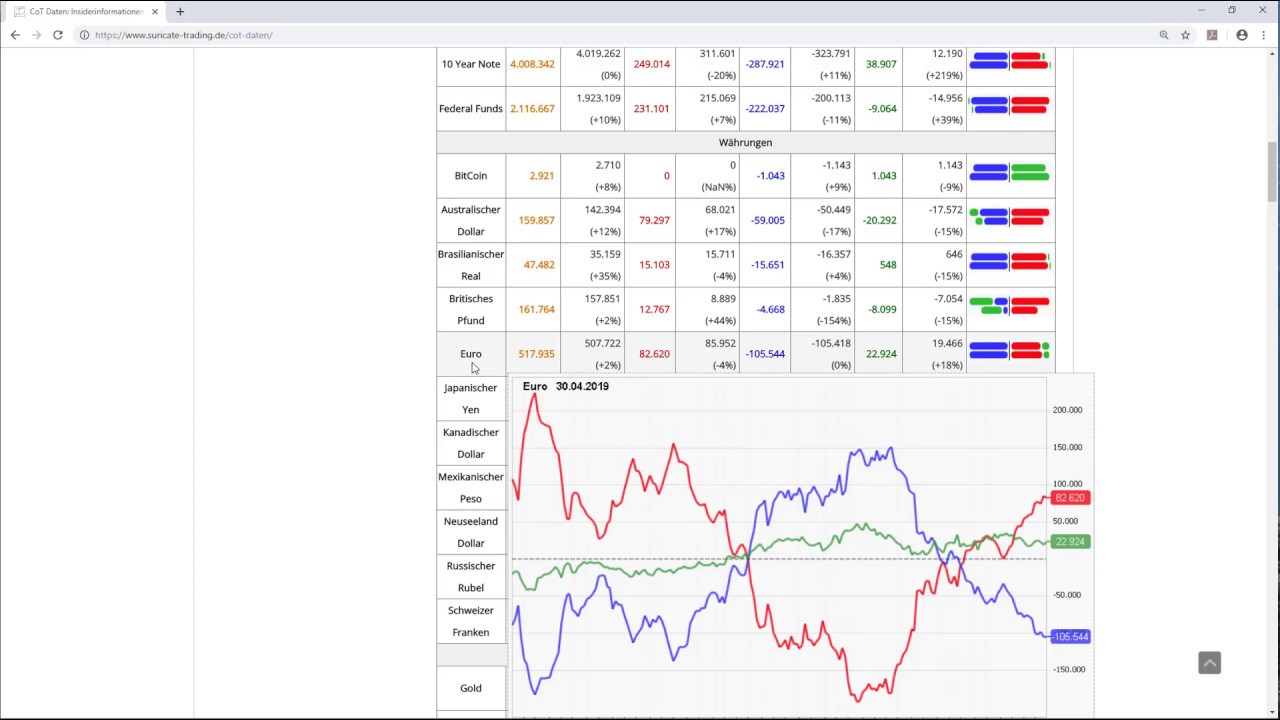Screen dimensions: 1280x720
Task: Click the browser back arrow
Action: pyautogui.click(x=15, y=35)
